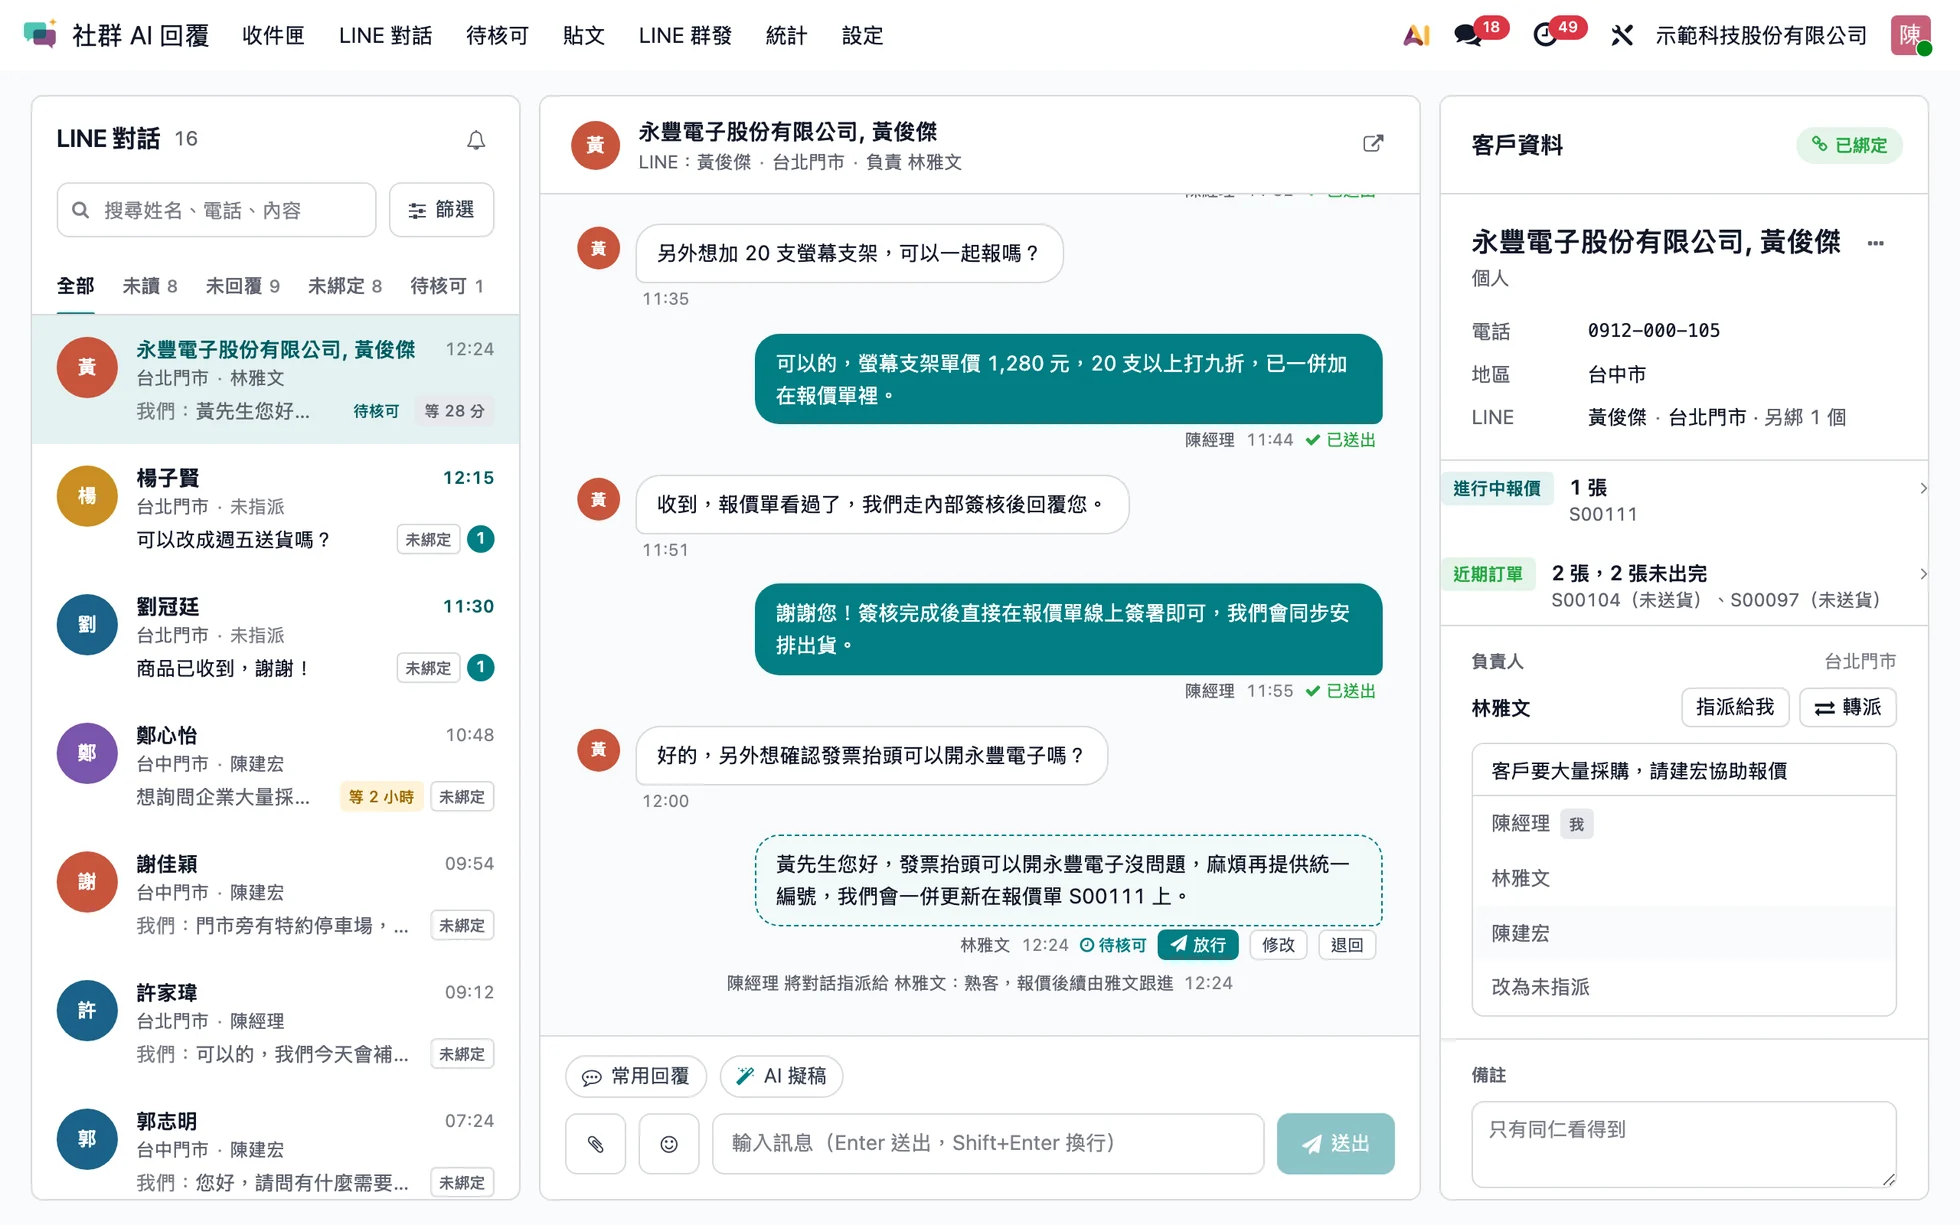Open 劉冠廷 conversation in list
This screenshot has width=1960, height=1225.
click(x=276, y=637)
